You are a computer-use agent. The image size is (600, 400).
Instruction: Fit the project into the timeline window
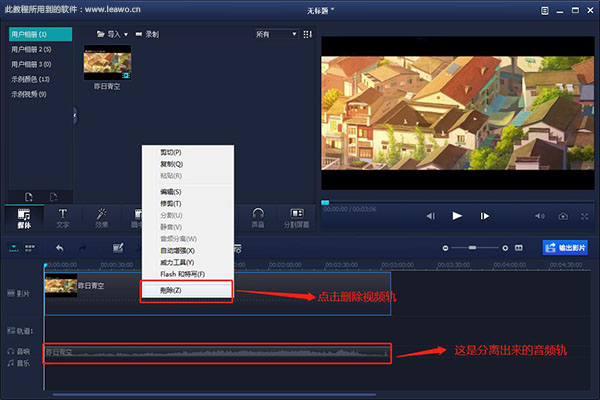[x=518, y=248]
